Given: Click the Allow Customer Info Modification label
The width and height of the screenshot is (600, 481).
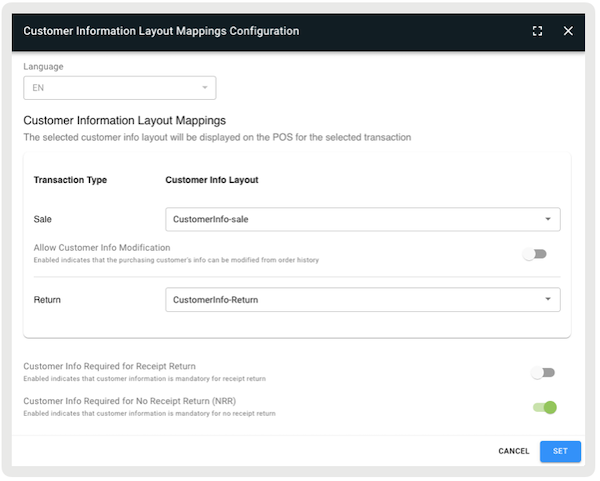Looking at the screenshot, I should [102, 248].
